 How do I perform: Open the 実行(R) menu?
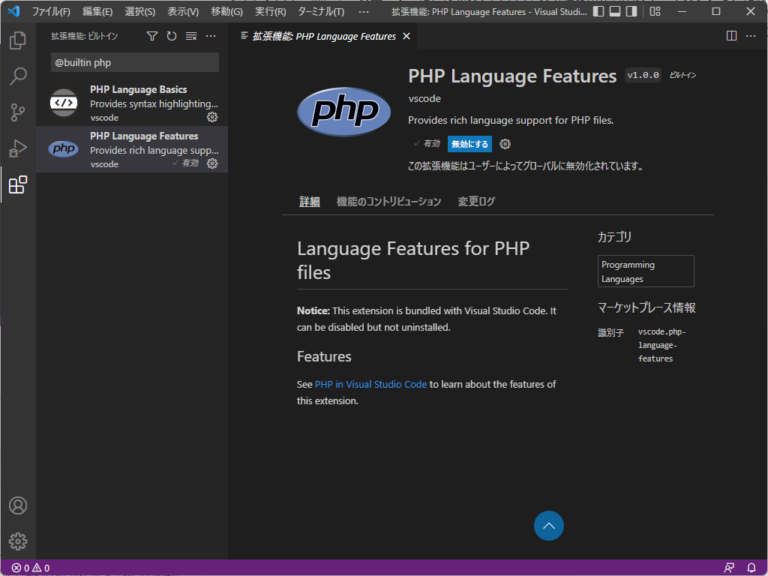(270, 11)
